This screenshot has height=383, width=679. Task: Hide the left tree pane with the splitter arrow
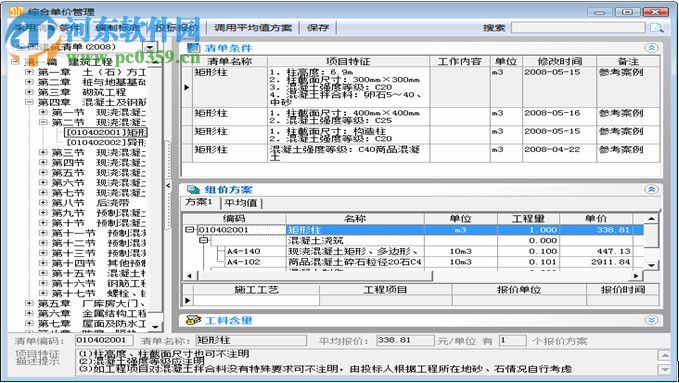(x=168, y=185)
